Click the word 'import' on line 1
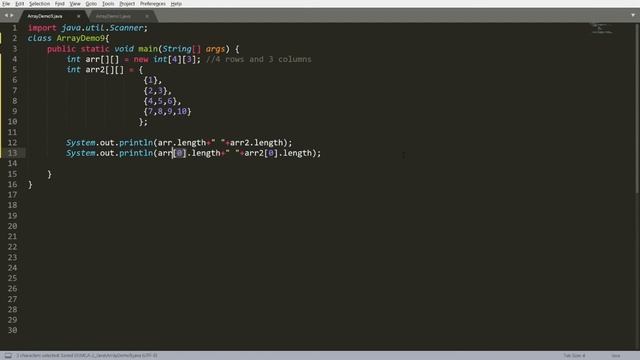 (42, 28)
